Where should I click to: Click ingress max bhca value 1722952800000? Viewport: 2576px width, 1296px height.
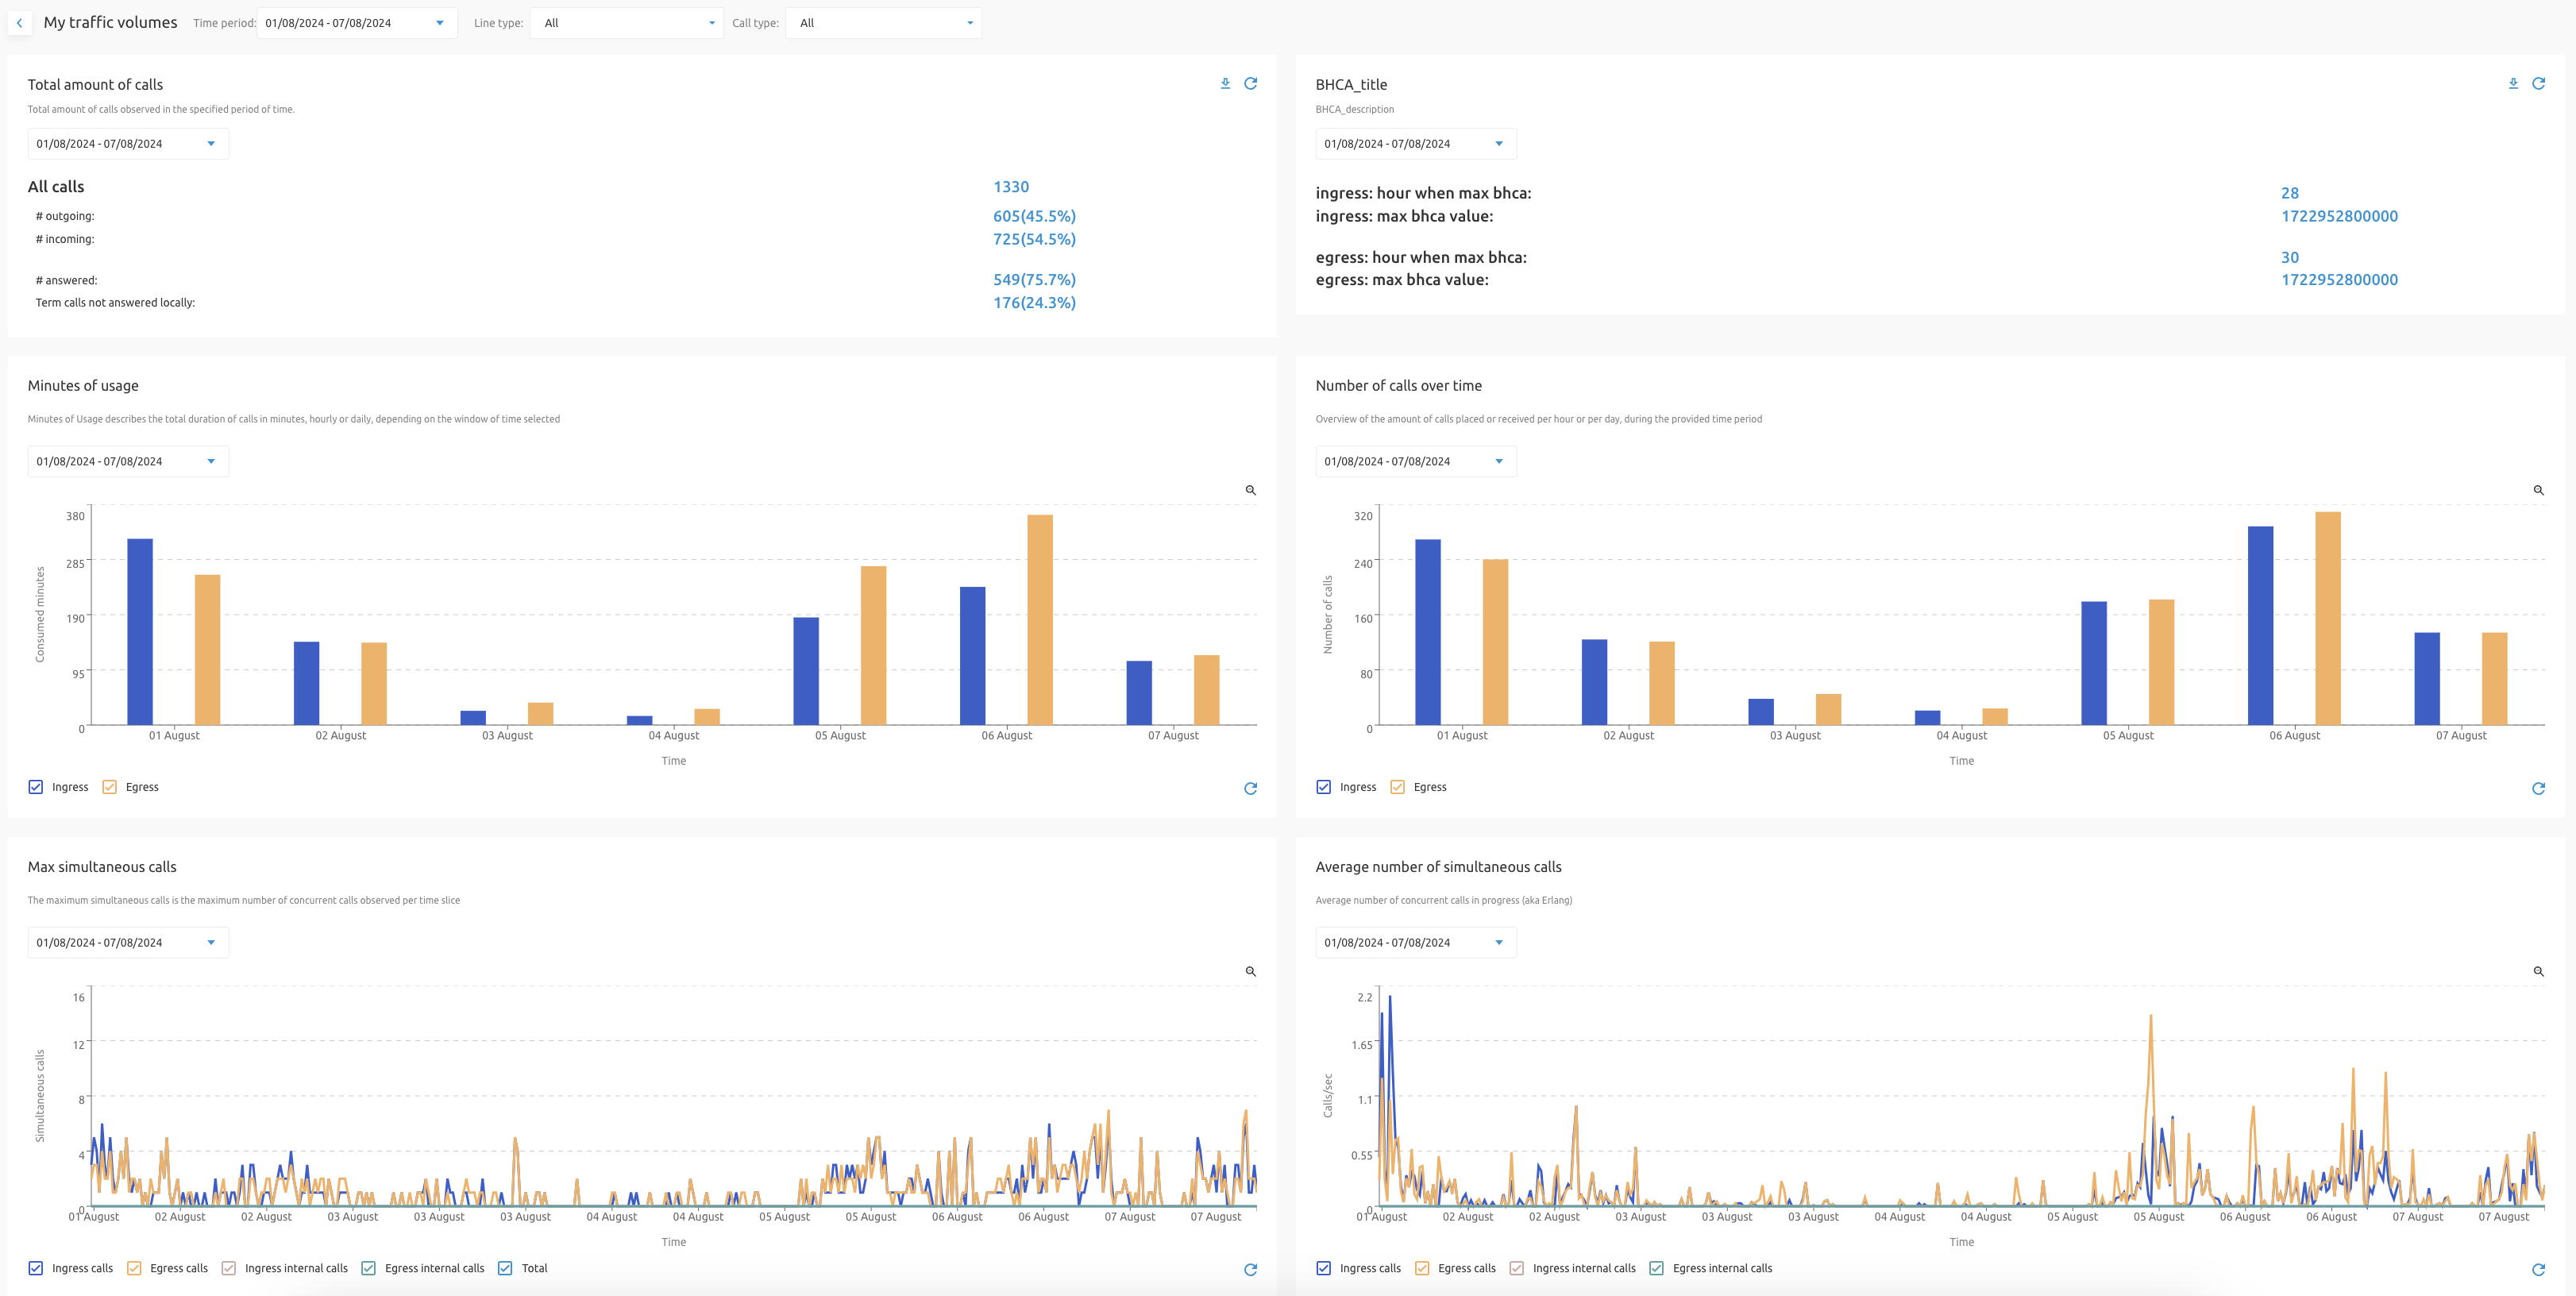(2339, 216)
